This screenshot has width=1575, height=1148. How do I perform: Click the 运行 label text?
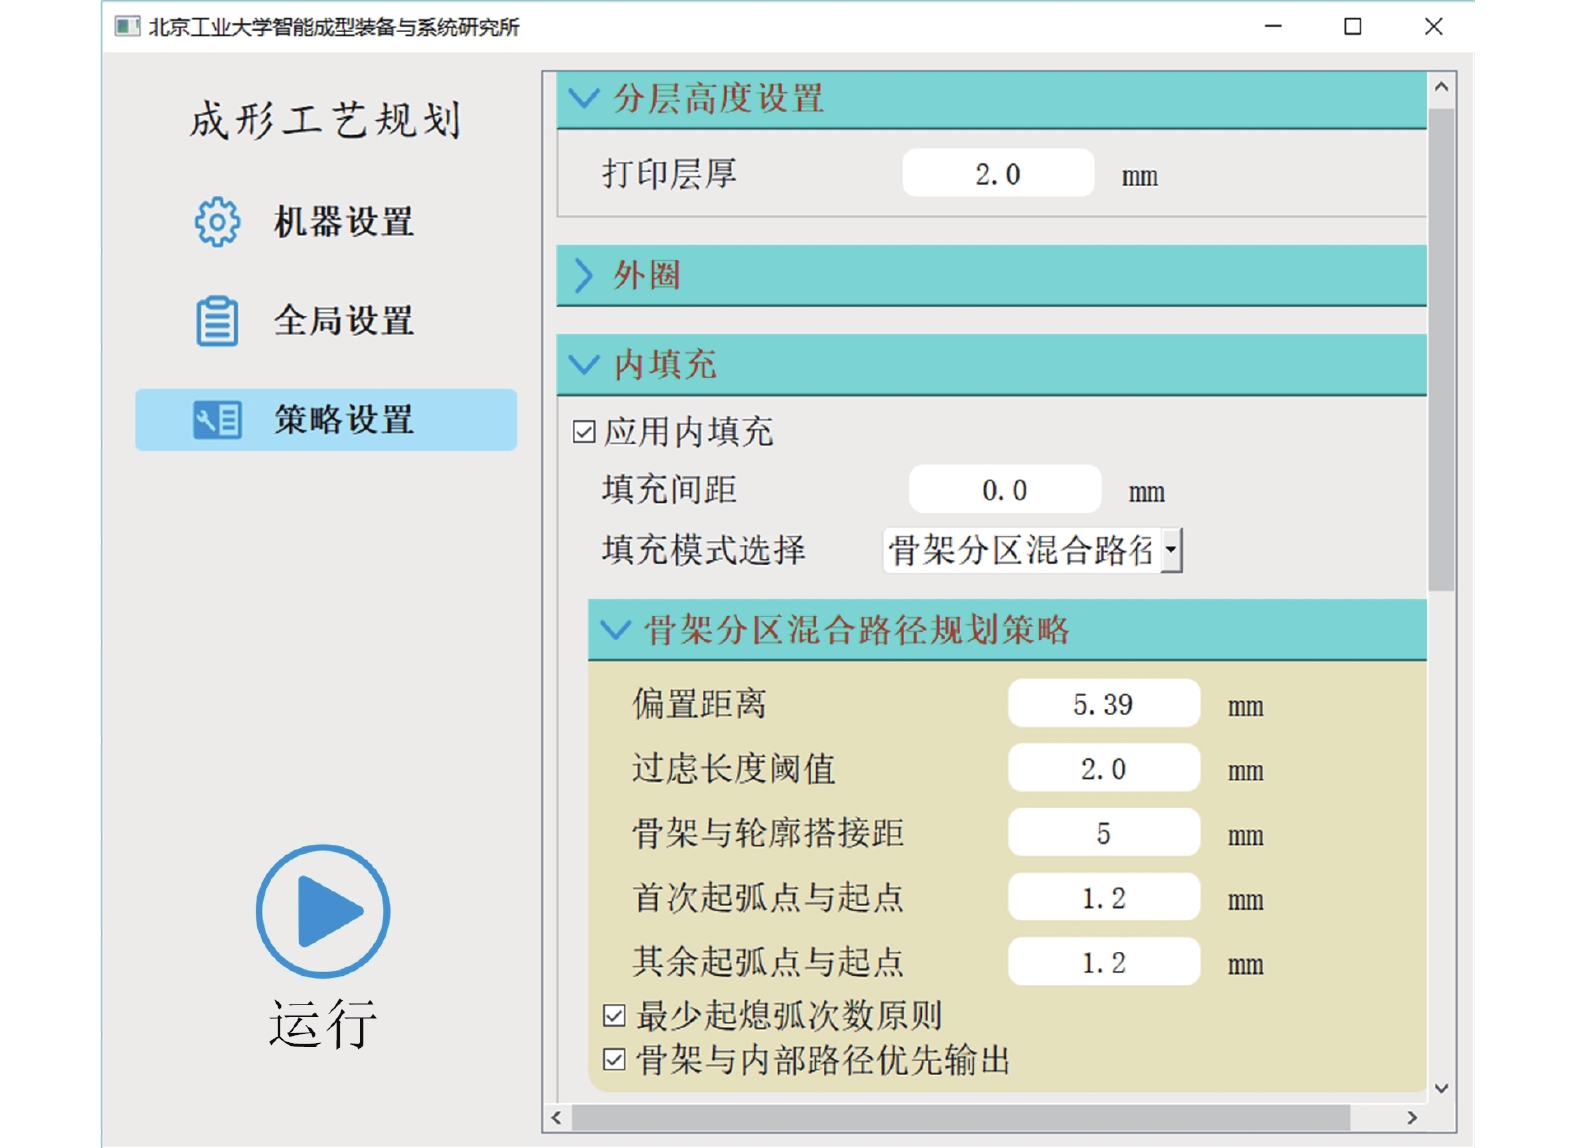pos(323,1023)
